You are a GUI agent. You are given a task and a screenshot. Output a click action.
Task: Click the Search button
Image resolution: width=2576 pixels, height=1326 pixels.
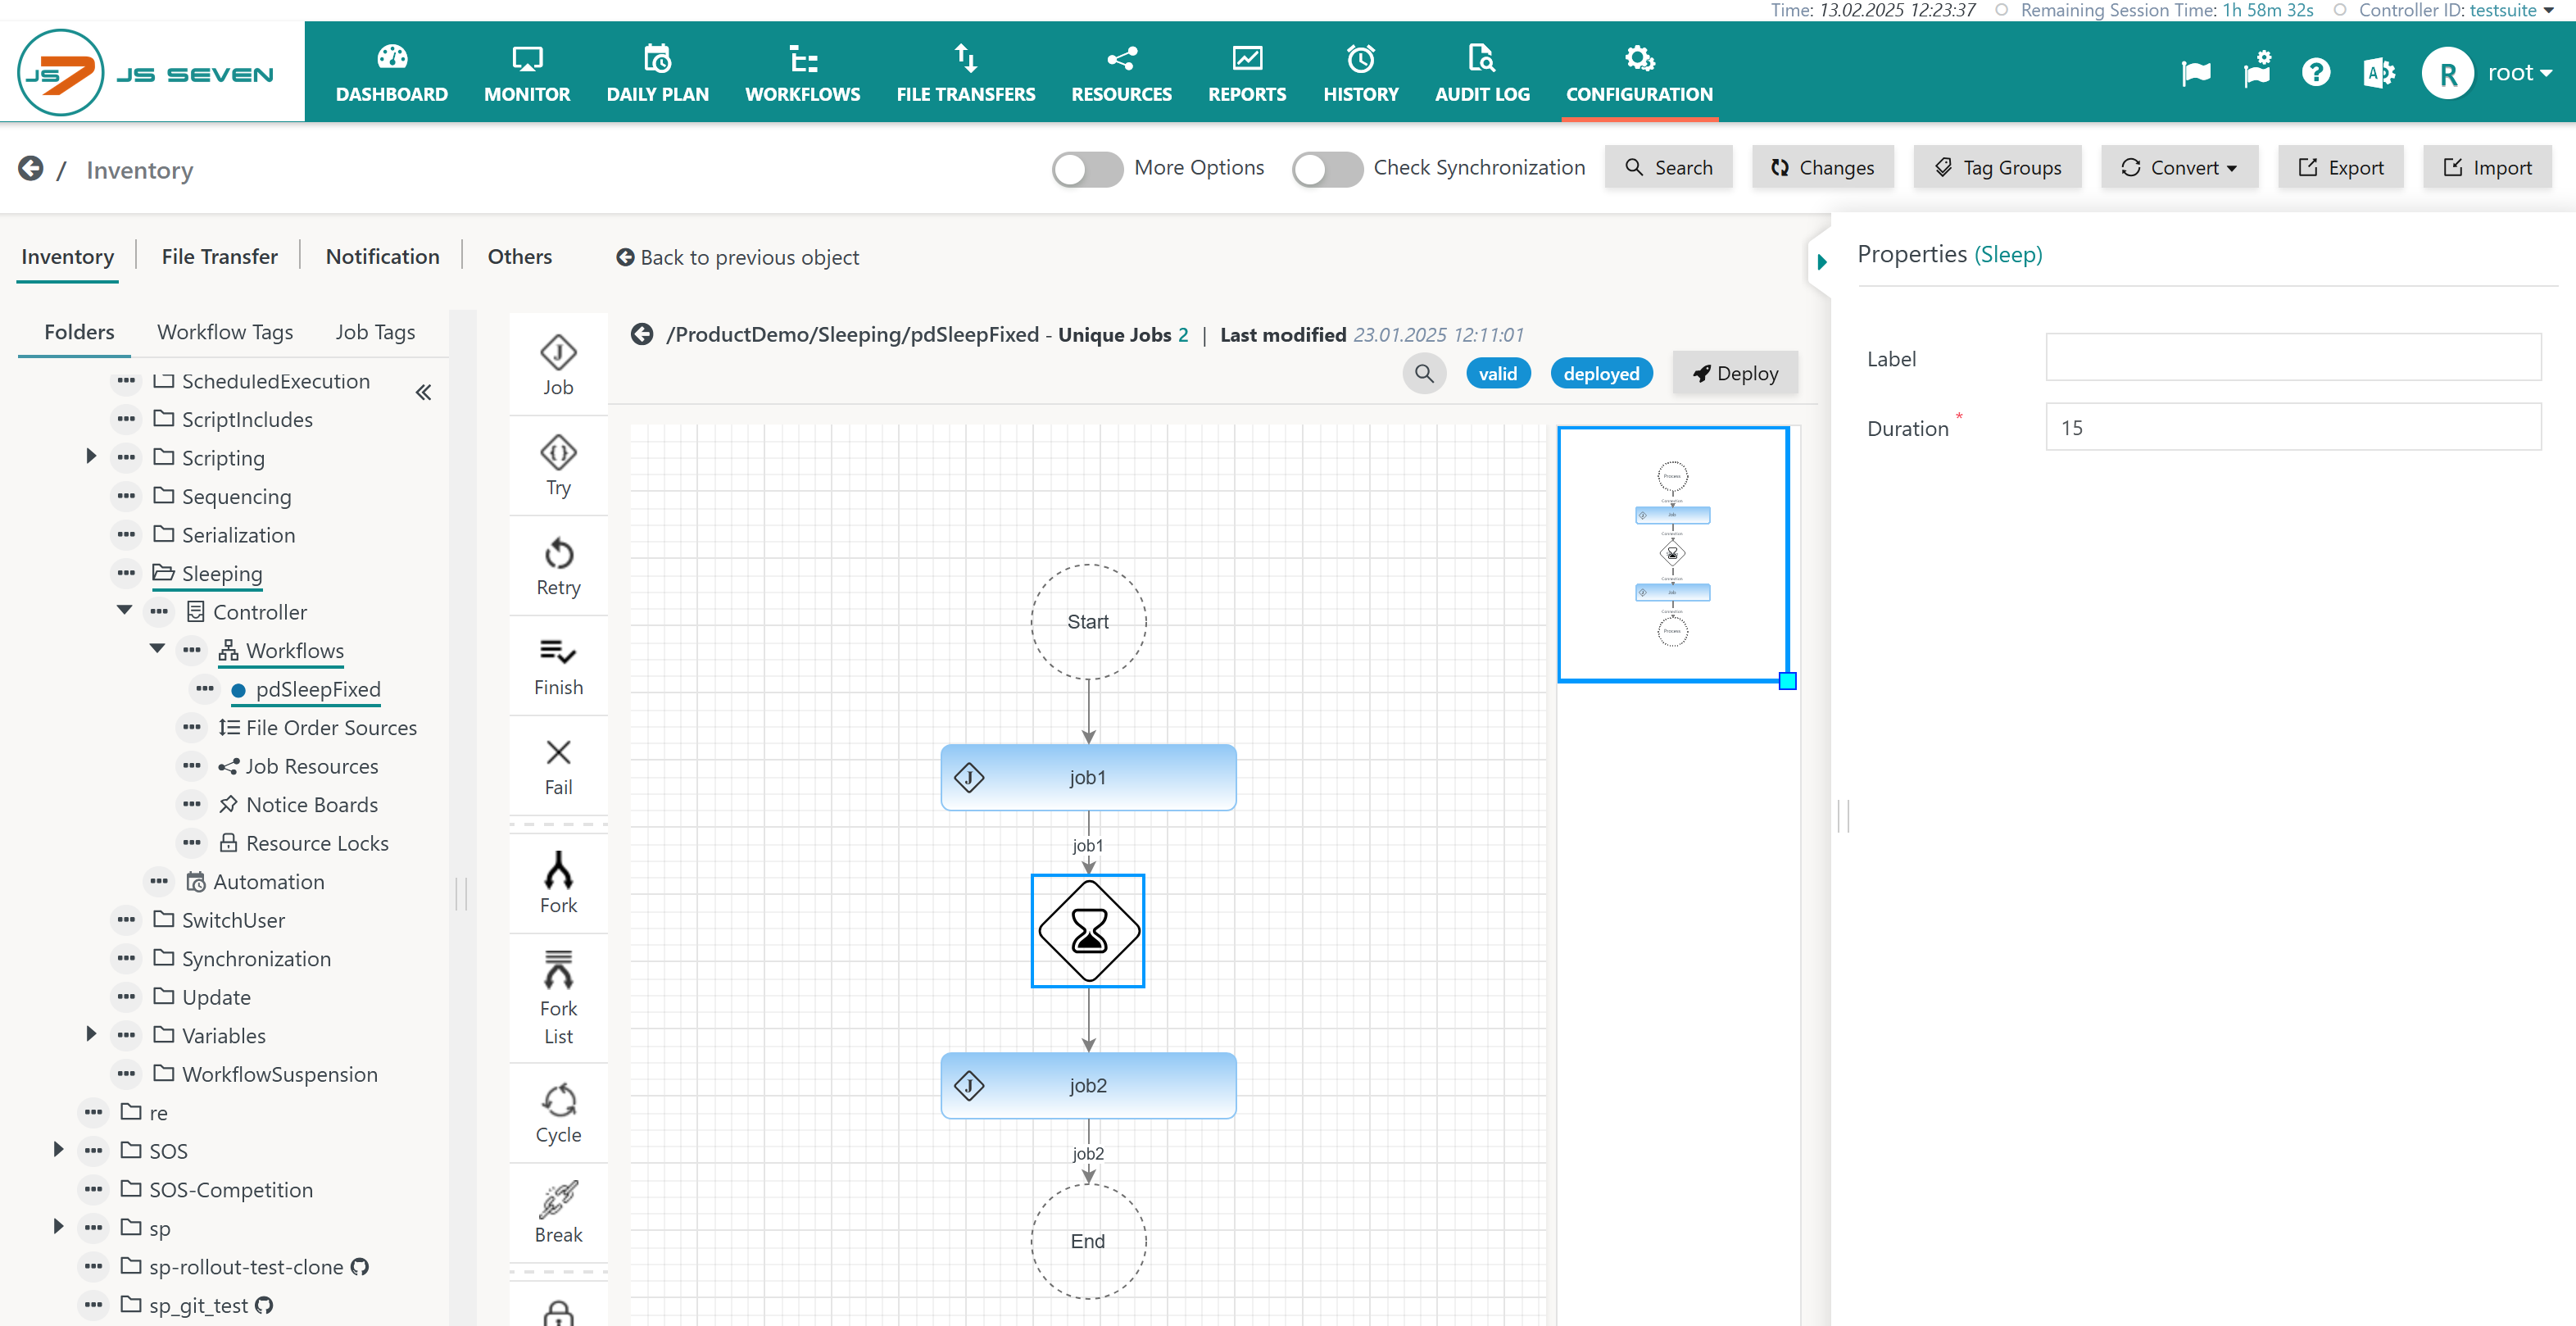click(1668, 168)
